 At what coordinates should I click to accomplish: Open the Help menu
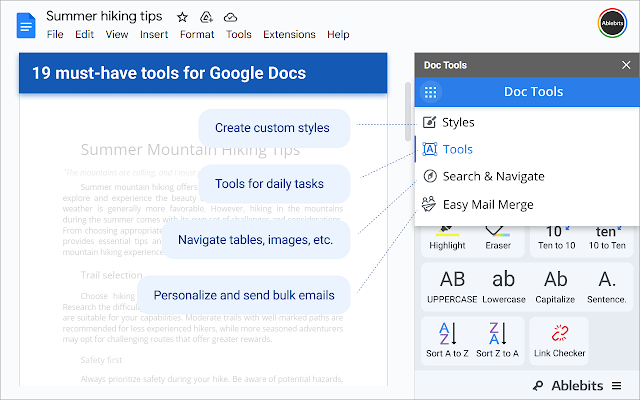pyautogui.click(x=338, y=34)
